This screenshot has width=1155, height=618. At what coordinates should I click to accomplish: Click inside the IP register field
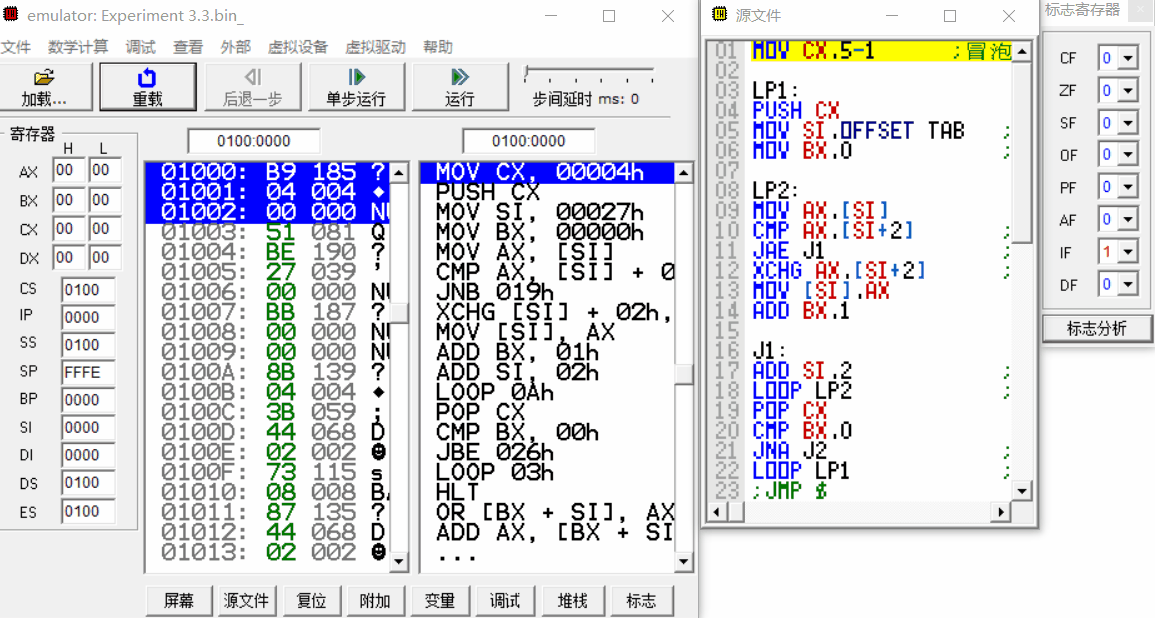[x=87, y=315]
